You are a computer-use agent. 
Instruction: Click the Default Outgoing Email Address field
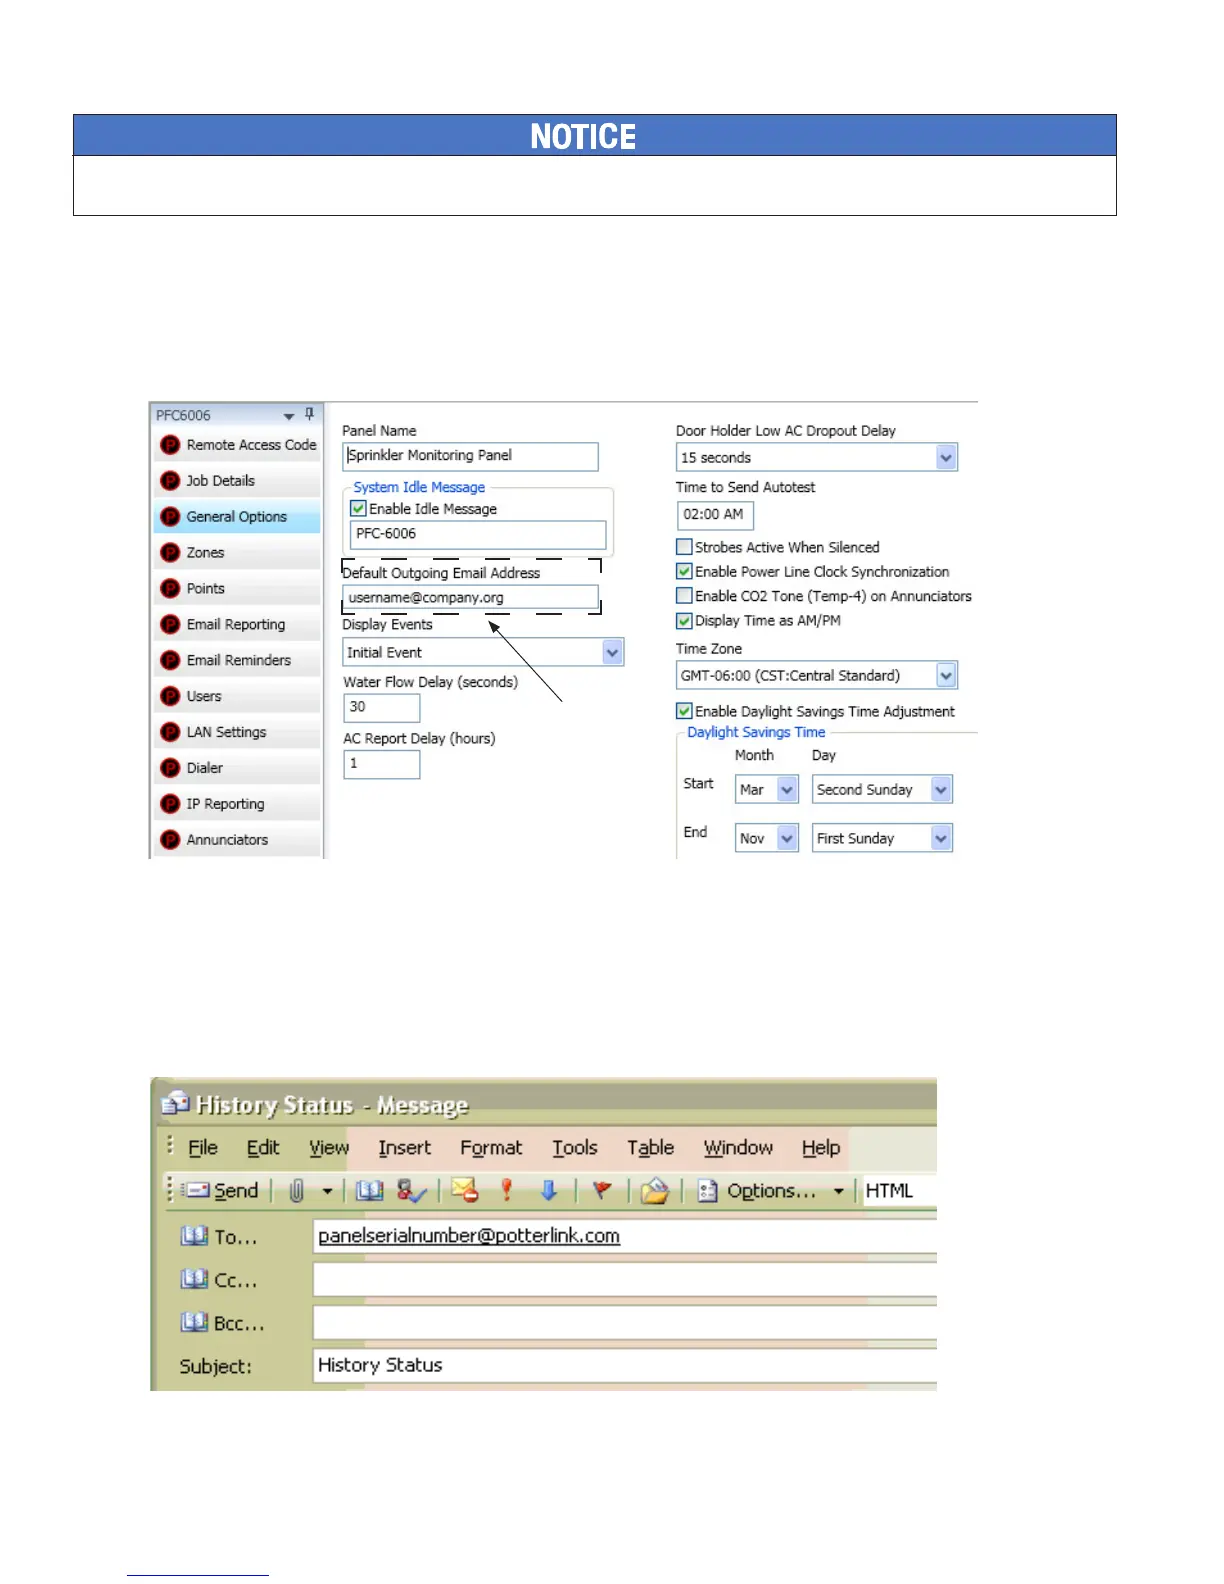click(x=470, y=598)
